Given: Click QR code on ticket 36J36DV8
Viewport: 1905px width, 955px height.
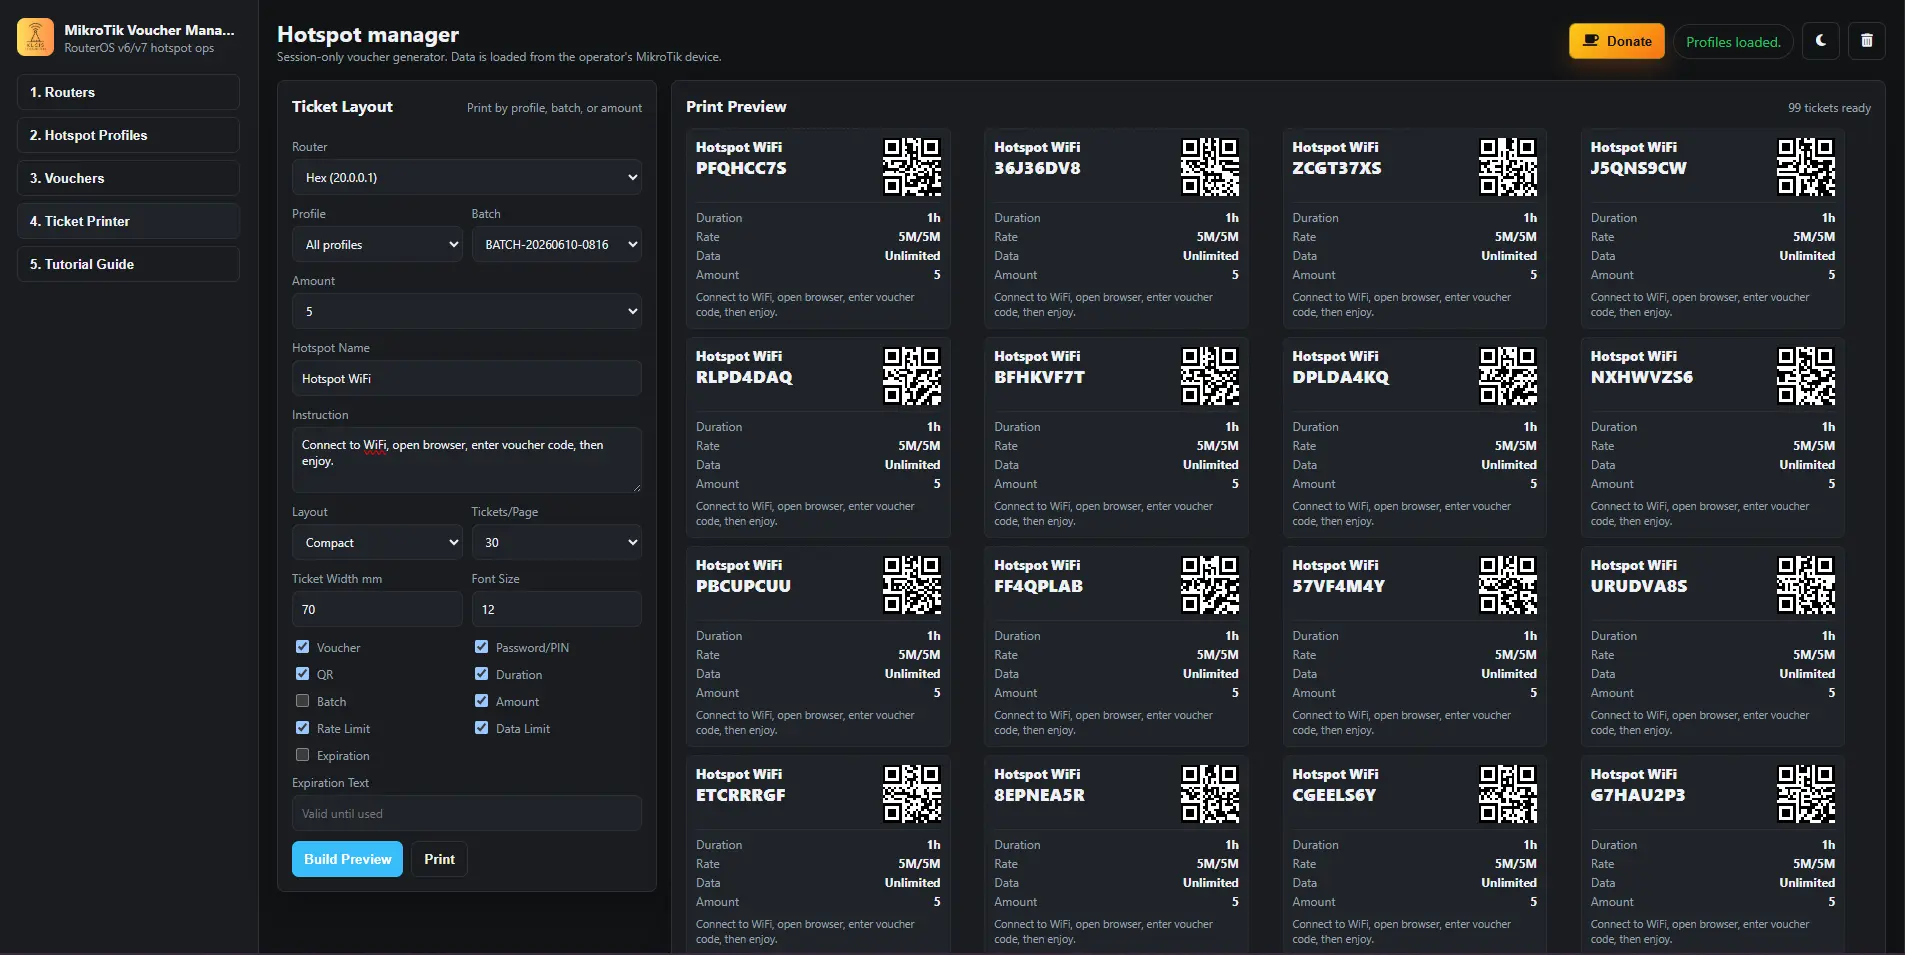Looking at the screenshot, I should [x=1210, y=167].
